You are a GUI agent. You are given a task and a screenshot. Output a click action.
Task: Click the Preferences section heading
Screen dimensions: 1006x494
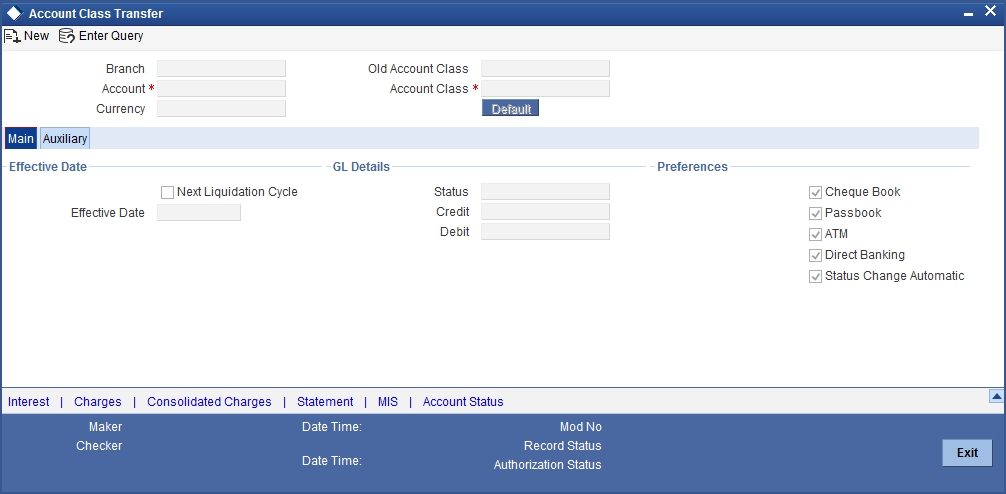click(692, 167)
